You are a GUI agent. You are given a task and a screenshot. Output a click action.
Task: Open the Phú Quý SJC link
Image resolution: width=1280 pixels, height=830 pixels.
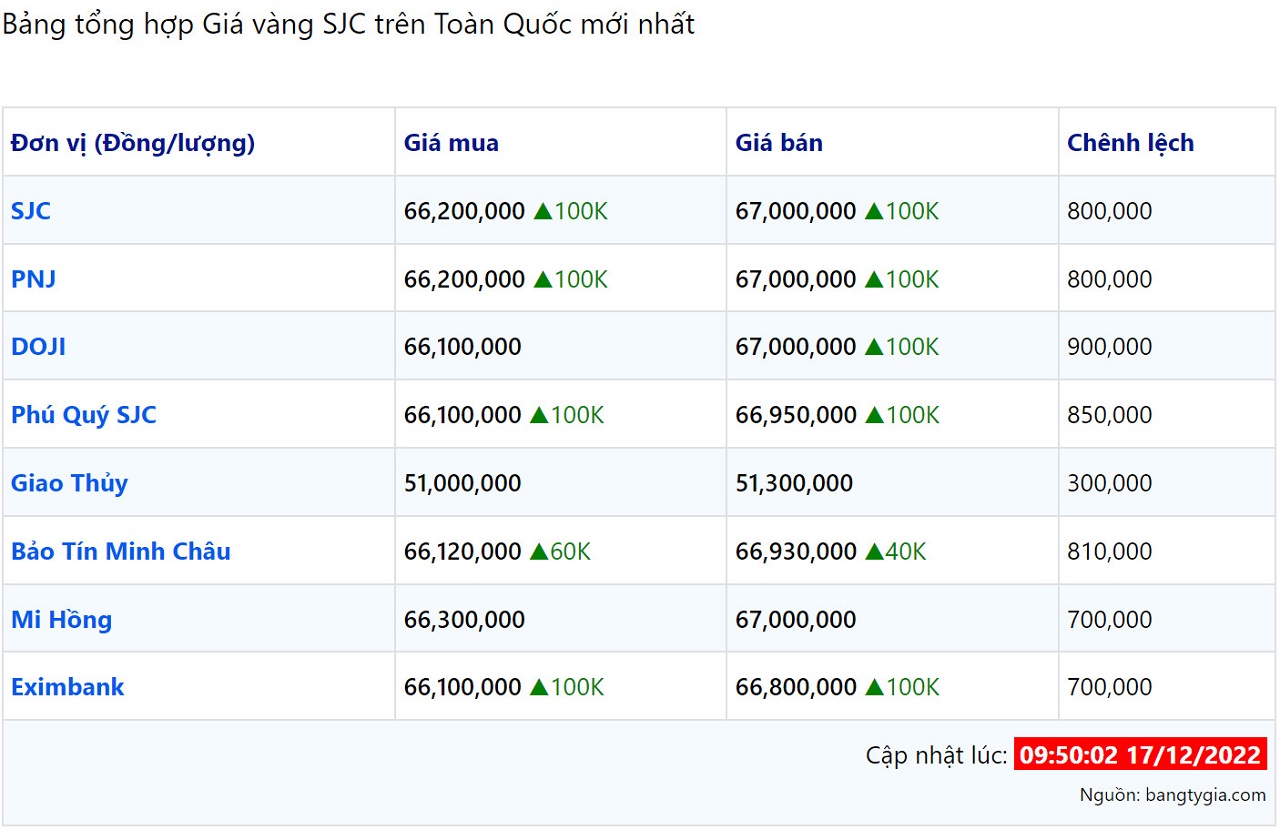(x=84, y=415)
